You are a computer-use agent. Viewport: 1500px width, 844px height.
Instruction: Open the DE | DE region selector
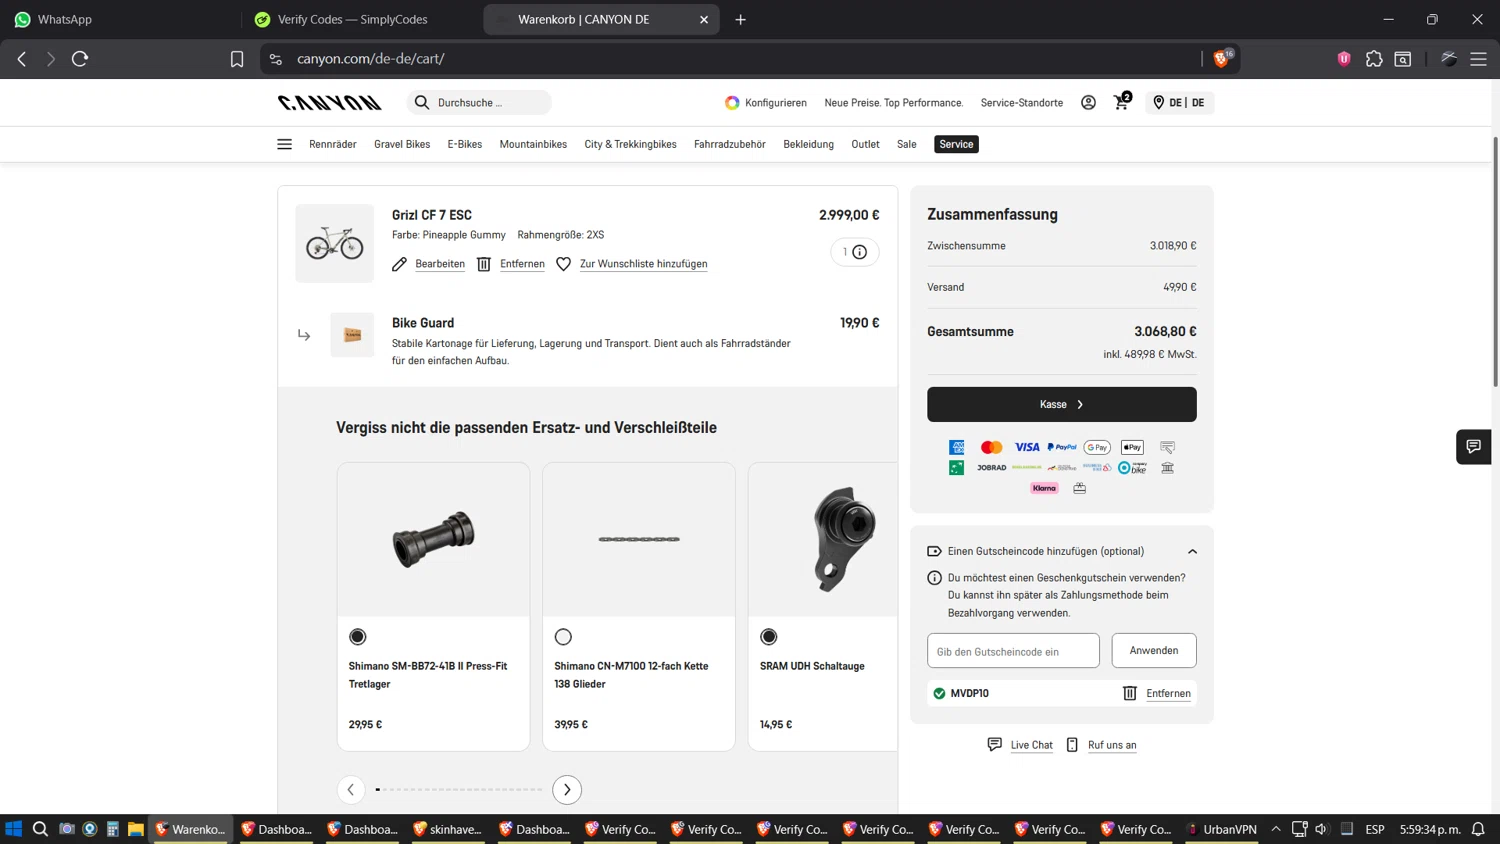pyautogui.click(x=1179, y=103)
